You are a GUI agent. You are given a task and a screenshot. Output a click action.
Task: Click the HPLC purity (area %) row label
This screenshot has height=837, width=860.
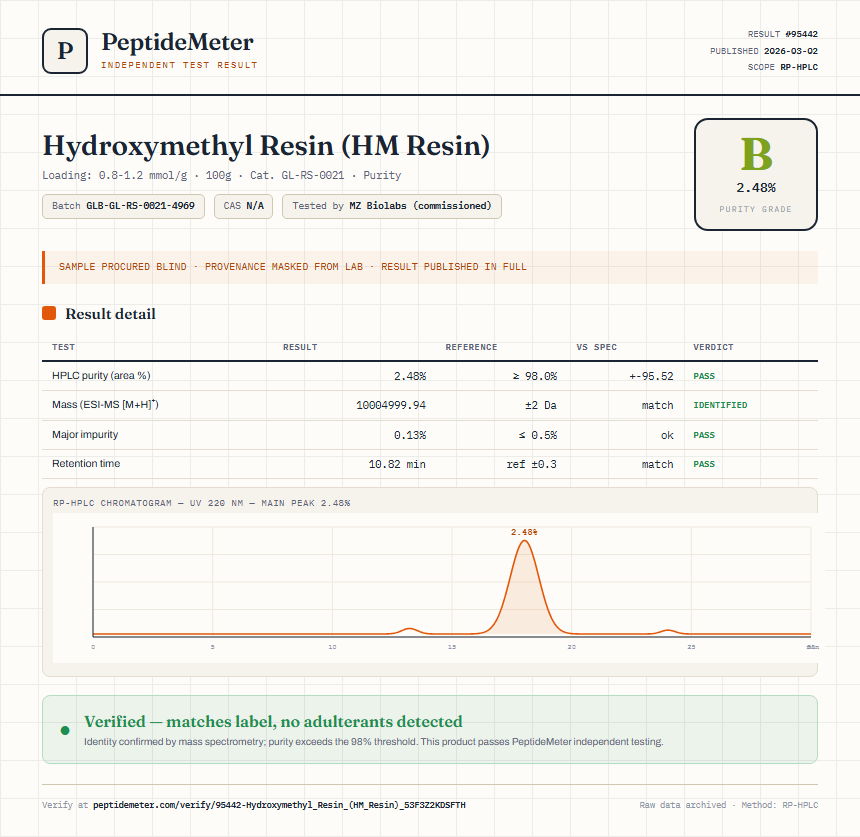click(x=101, y=376)
